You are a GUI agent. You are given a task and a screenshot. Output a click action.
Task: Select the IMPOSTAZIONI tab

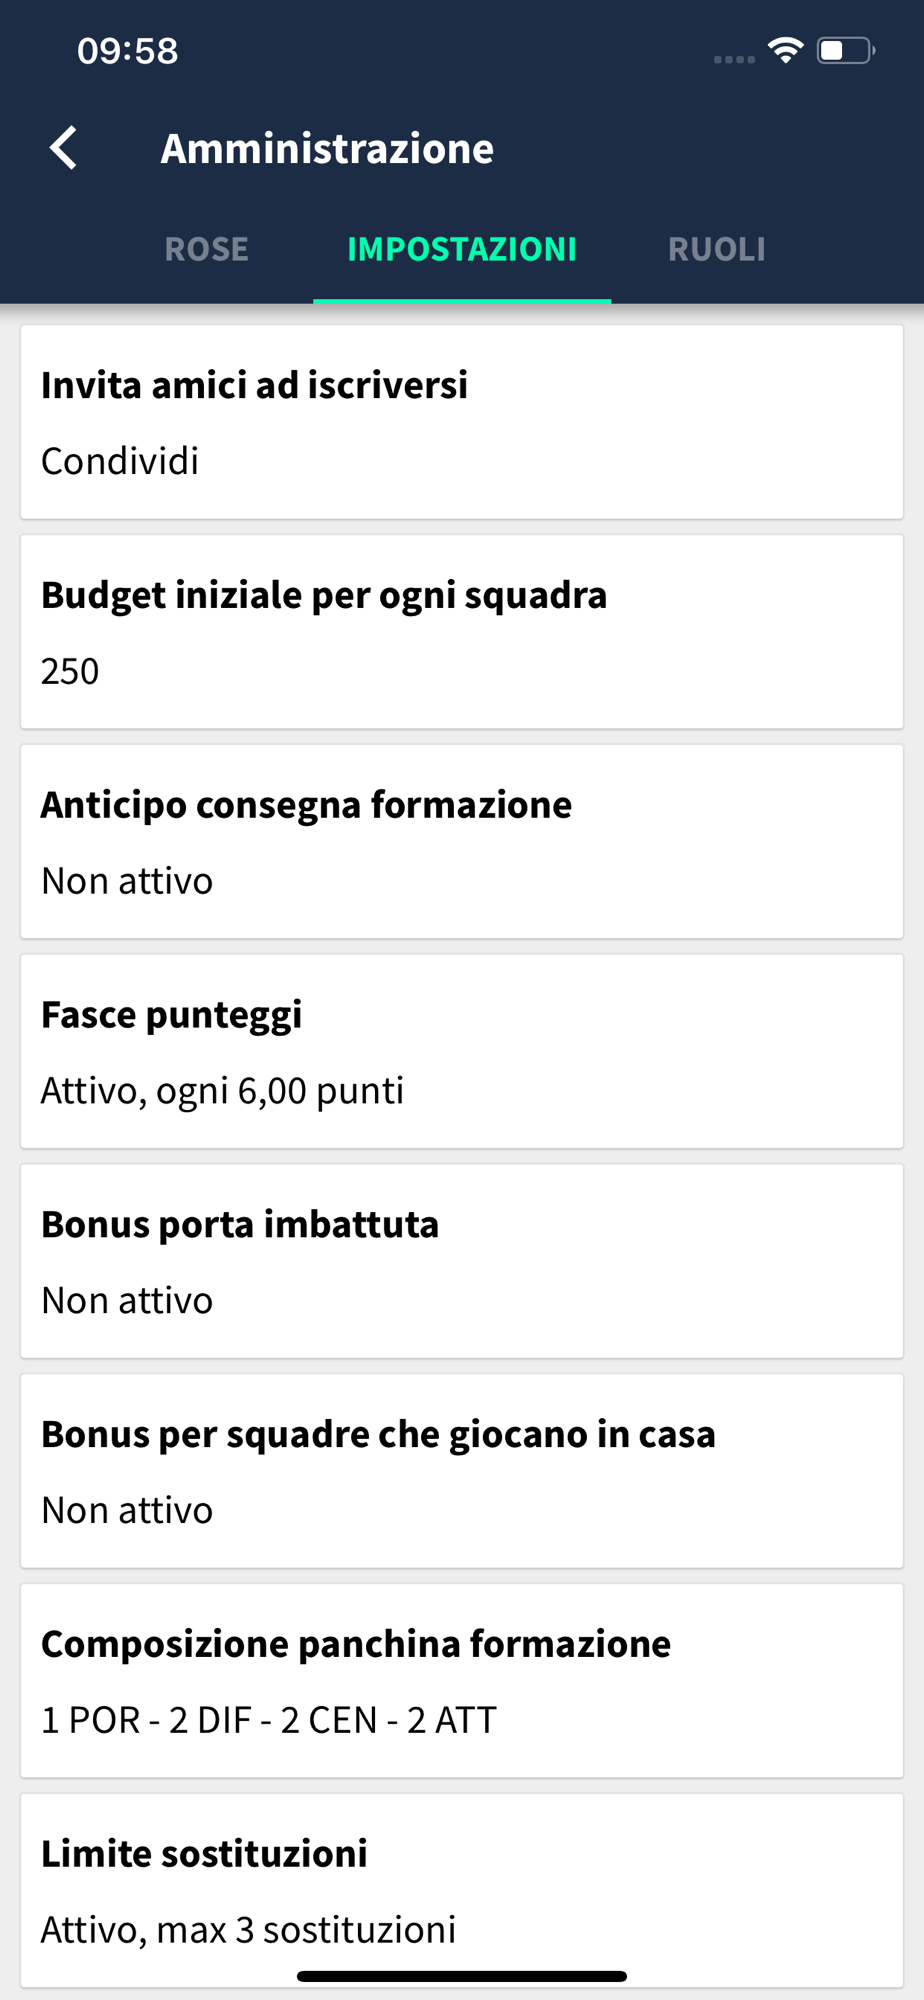462,249
